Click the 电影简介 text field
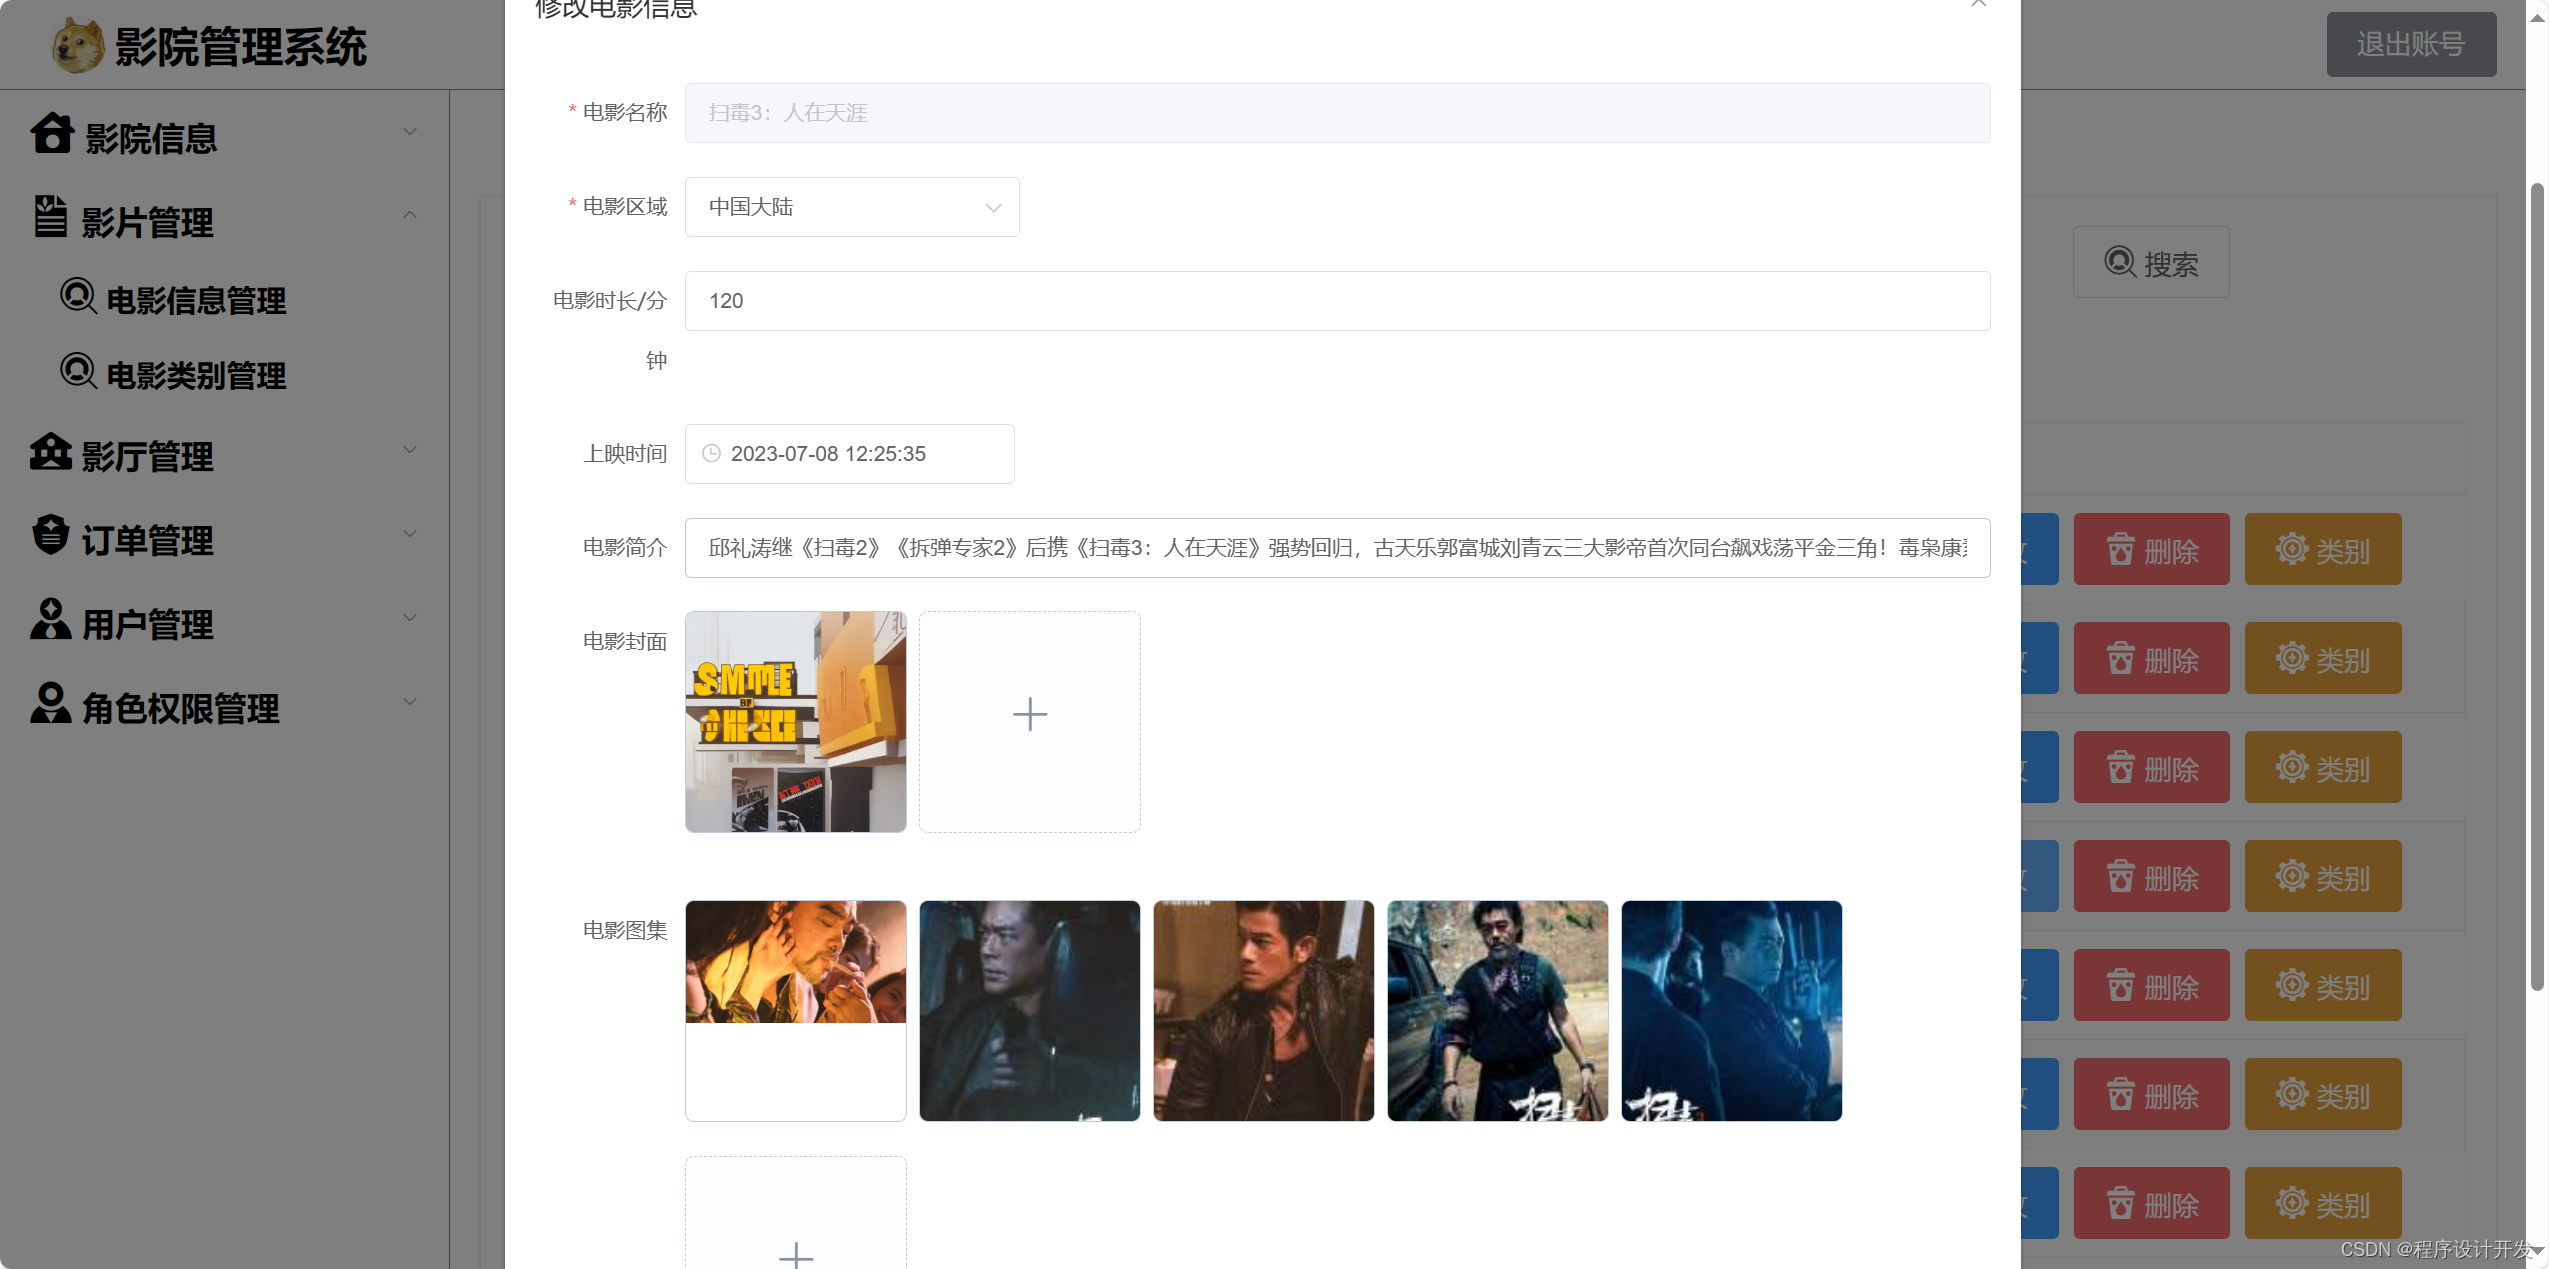 1337,548
